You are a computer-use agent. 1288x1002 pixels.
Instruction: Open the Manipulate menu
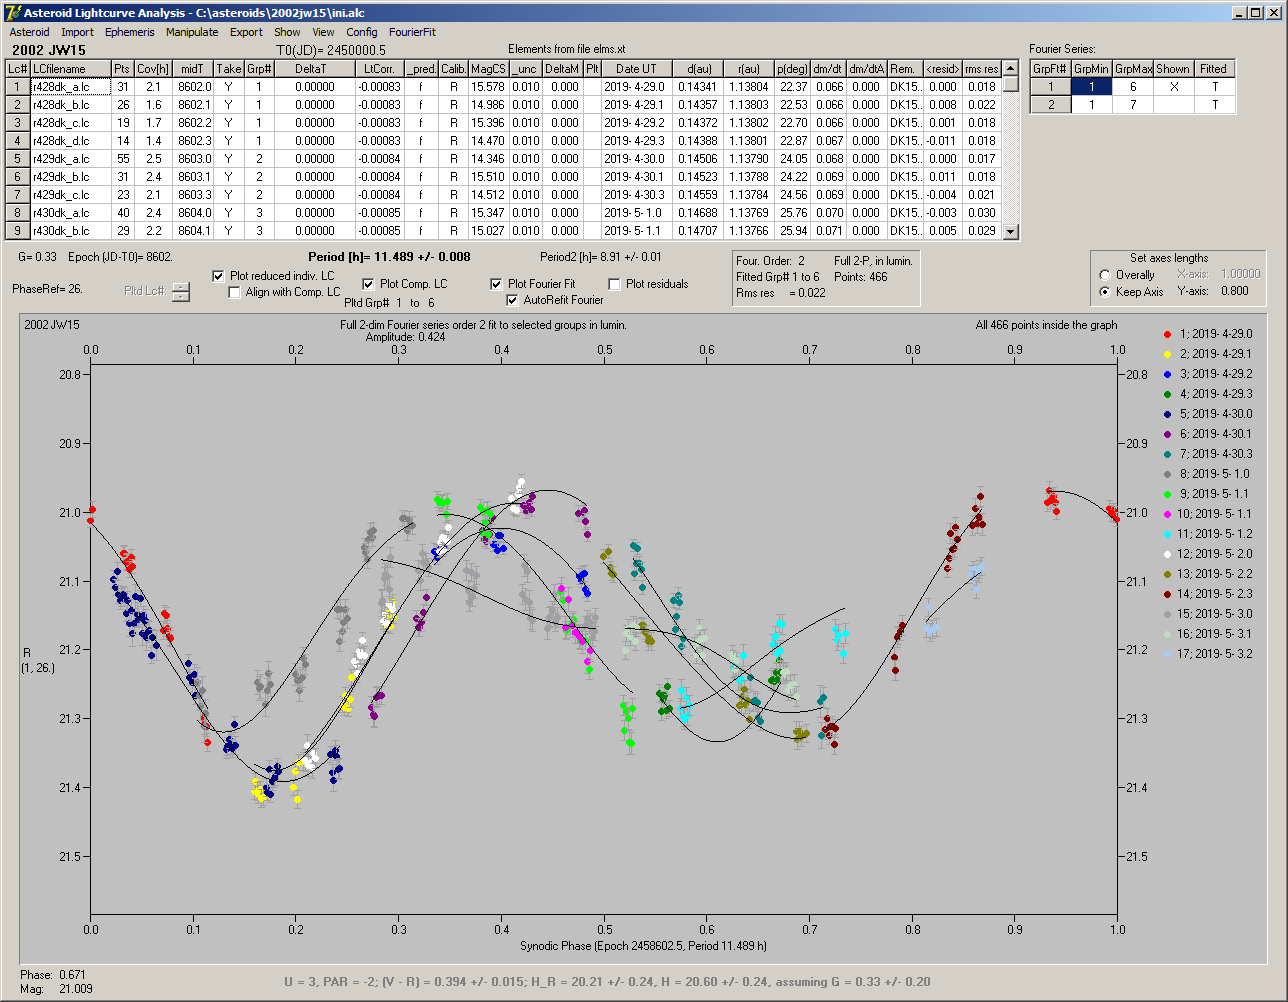pos(192,32)
